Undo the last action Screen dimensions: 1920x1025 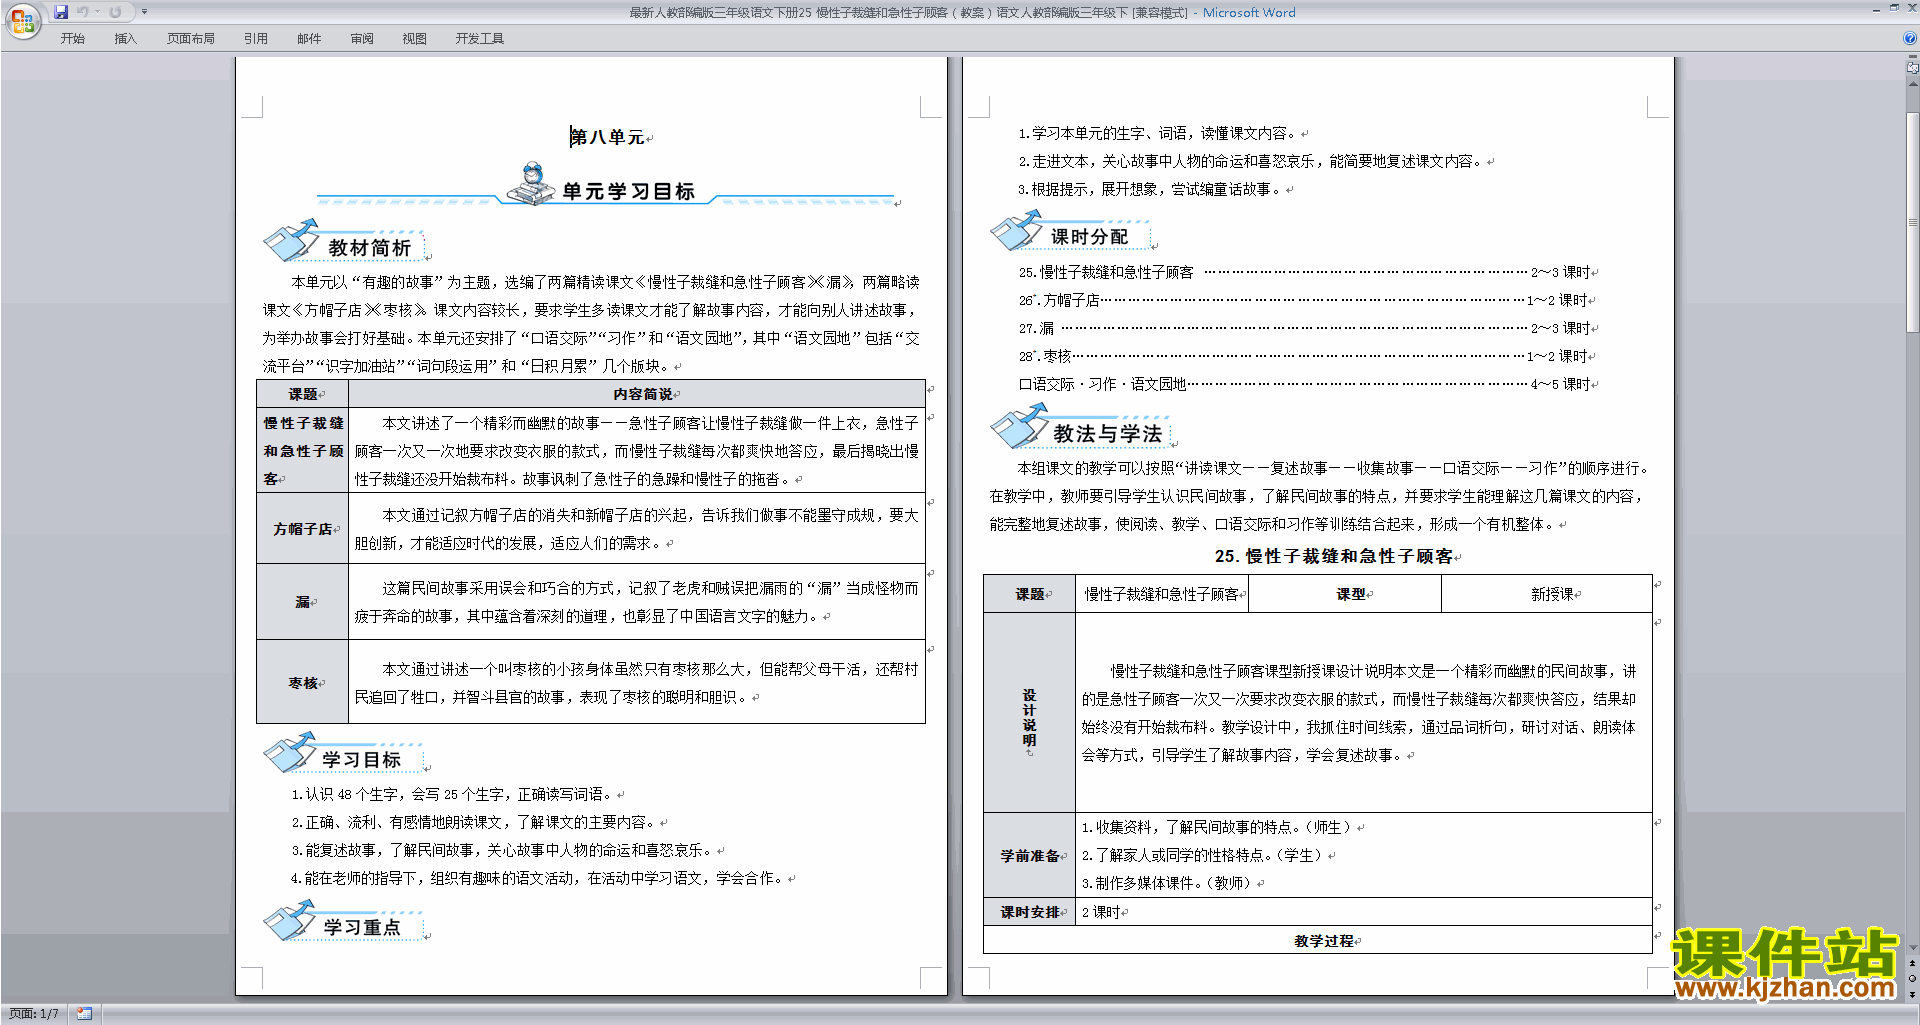point(83,12)
